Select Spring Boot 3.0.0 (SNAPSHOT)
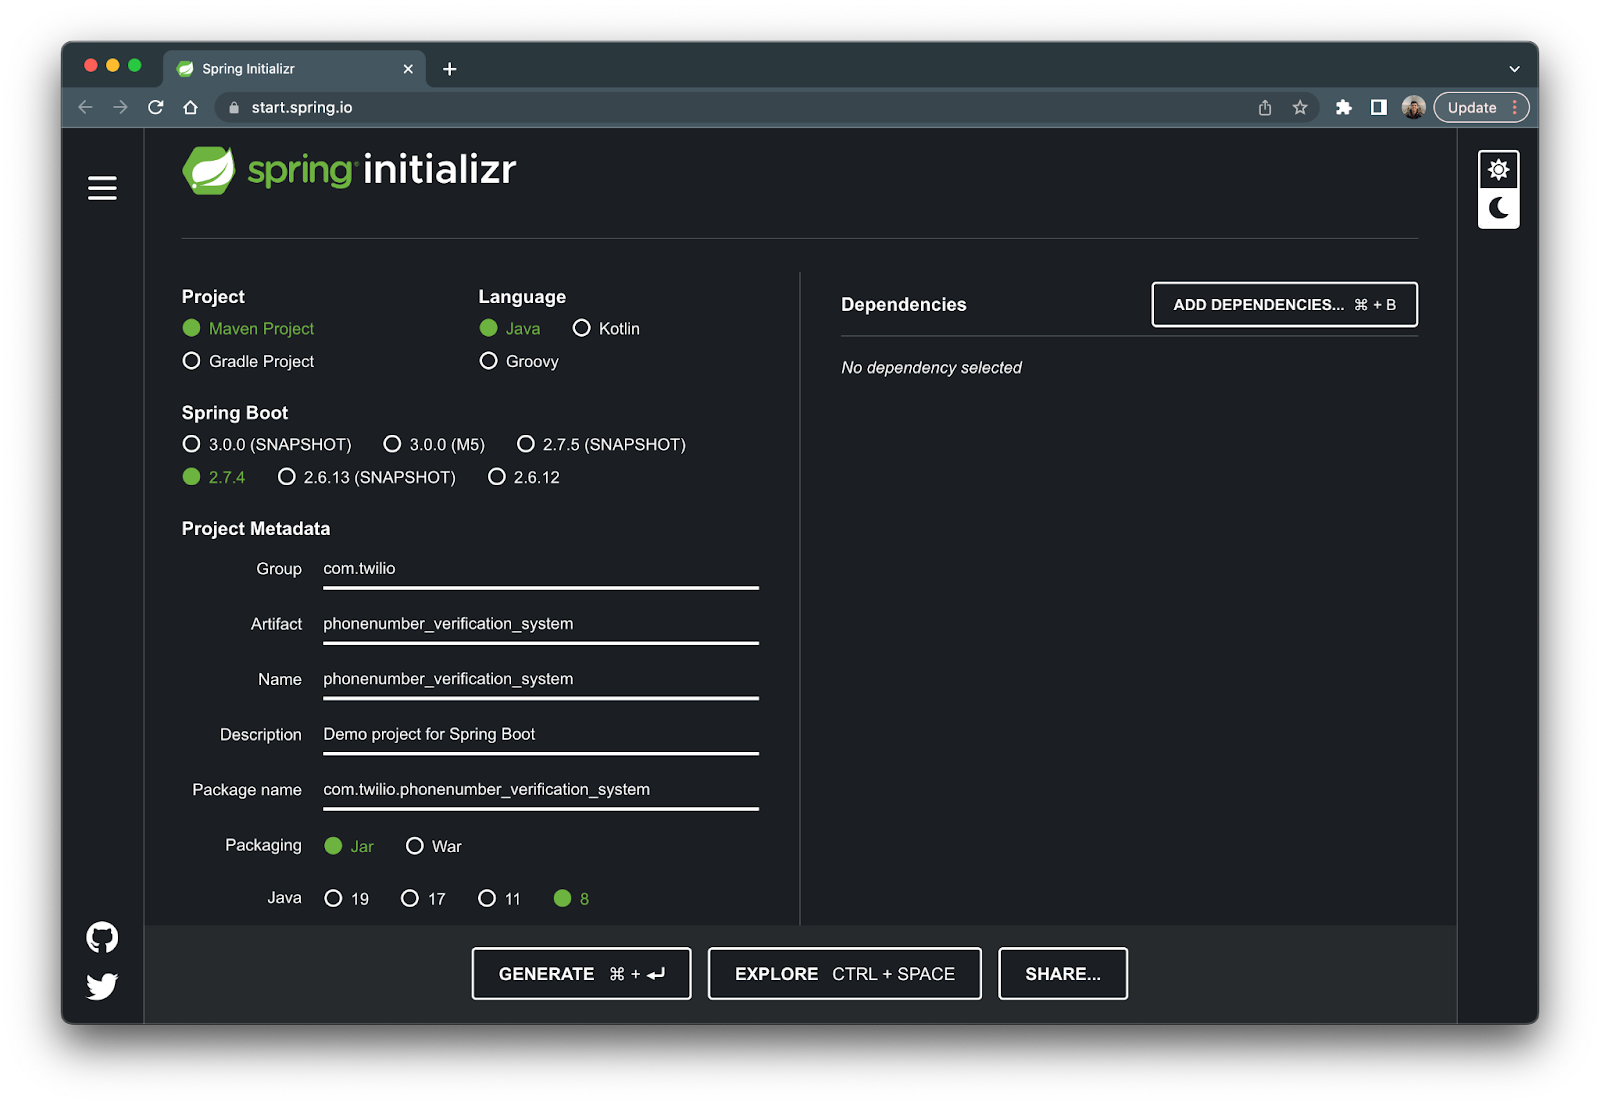 tap(267, 444)
